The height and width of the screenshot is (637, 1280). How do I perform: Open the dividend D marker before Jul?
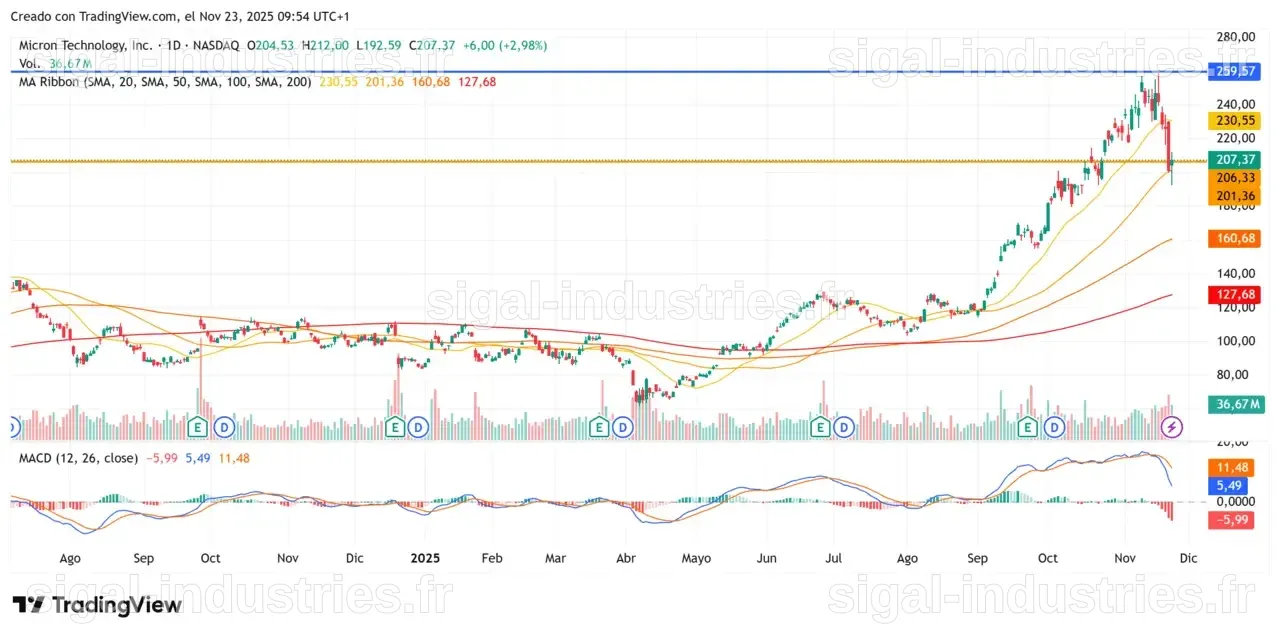(x=845, y=427)
